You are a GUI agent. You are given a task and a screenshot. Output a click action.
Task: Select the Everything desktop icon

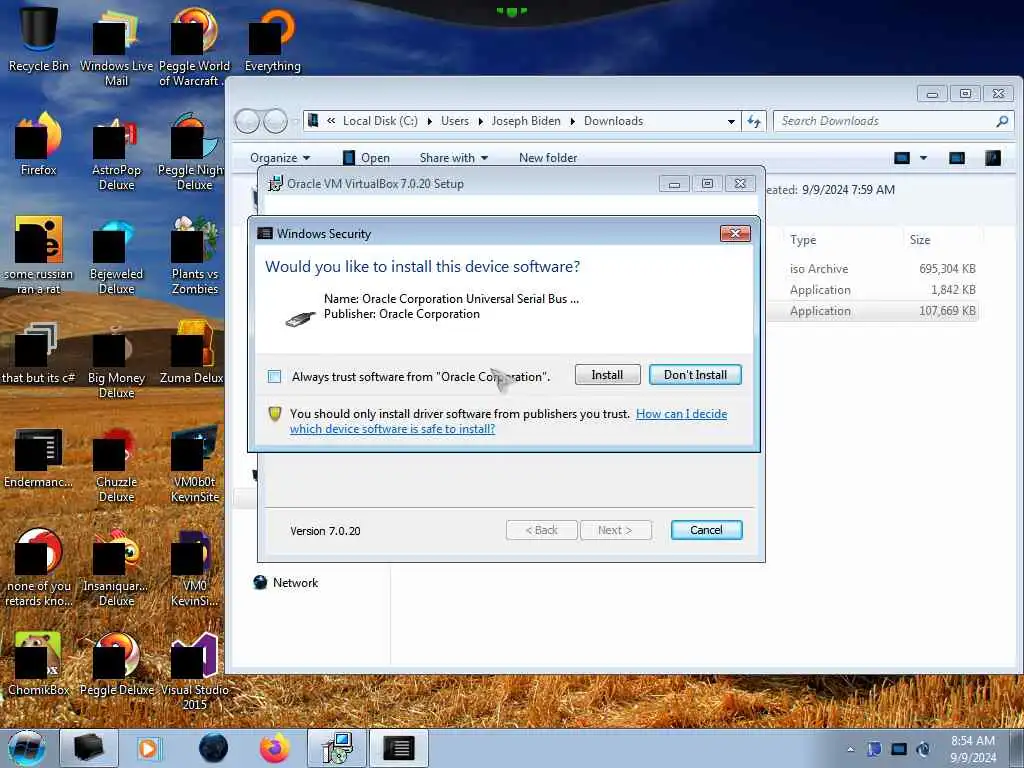[272, 39]
